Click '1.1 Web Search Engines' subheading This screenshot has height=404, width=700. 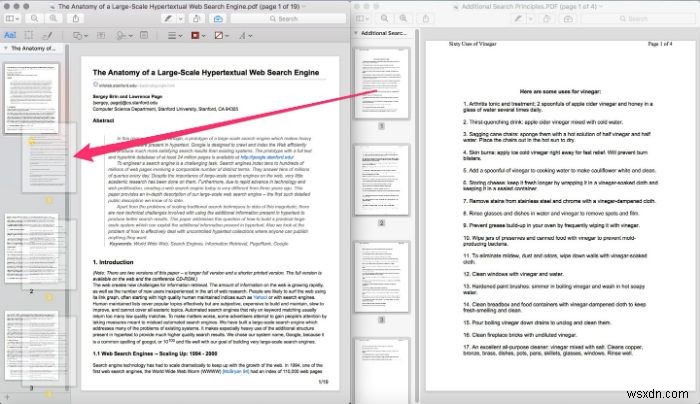tap(155, 354)
